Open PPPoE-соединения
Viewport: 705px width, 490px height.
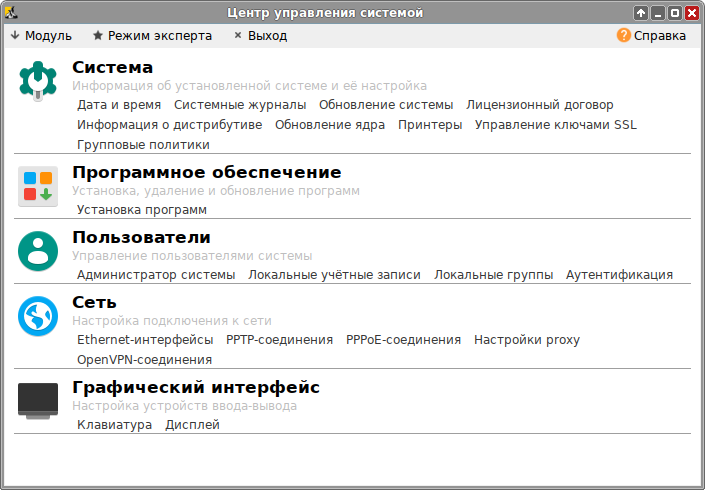[403, 340]
